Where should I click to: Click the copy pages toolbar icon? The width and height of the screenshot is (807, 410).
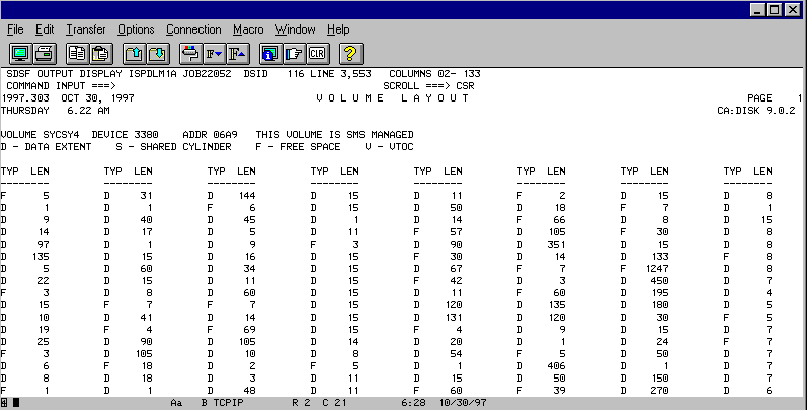tap(78, 54)
